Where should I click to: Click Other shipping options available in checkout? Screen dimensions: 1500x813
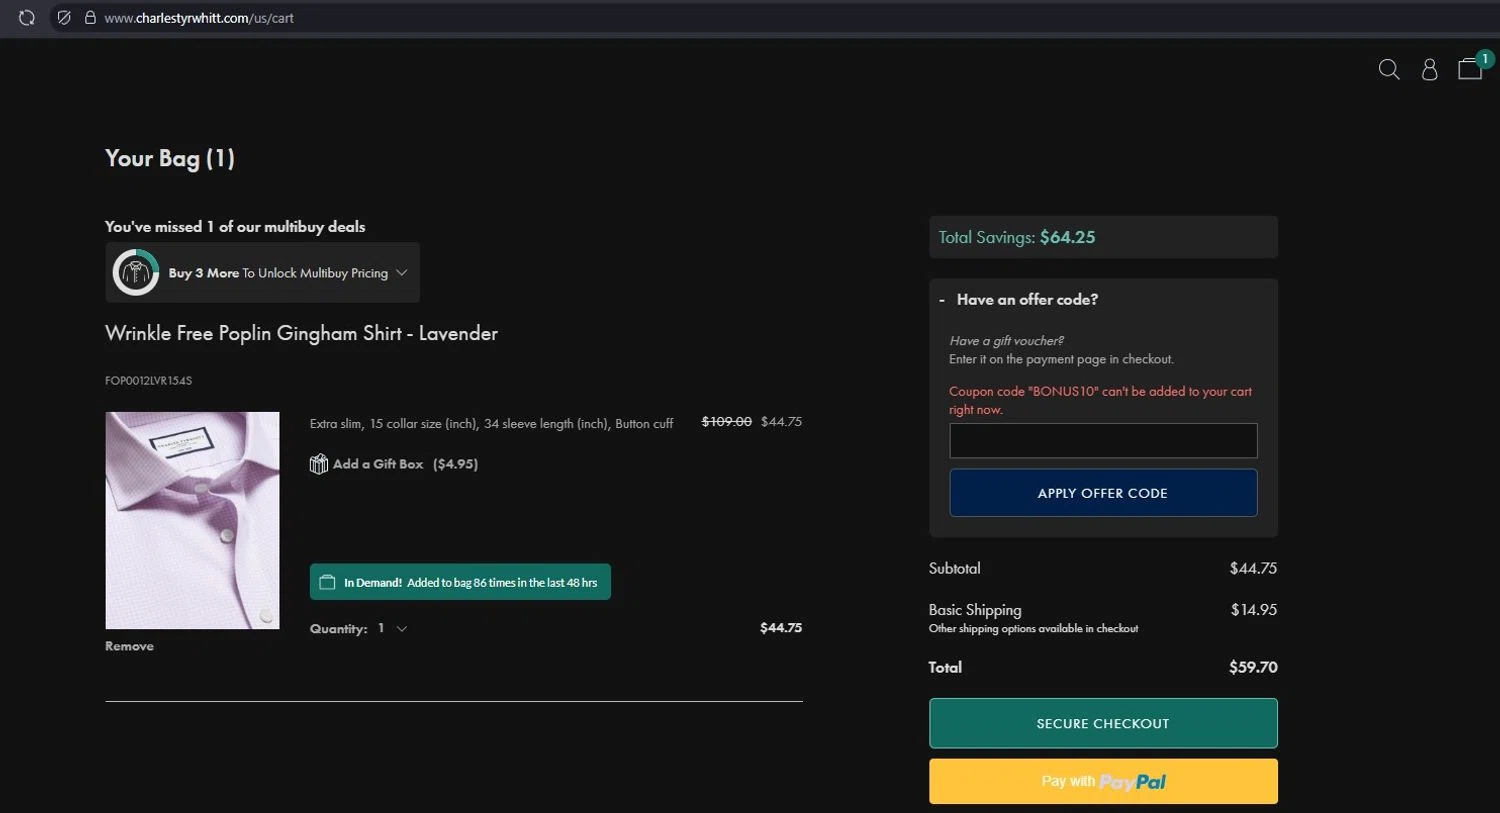point(1033,628)
